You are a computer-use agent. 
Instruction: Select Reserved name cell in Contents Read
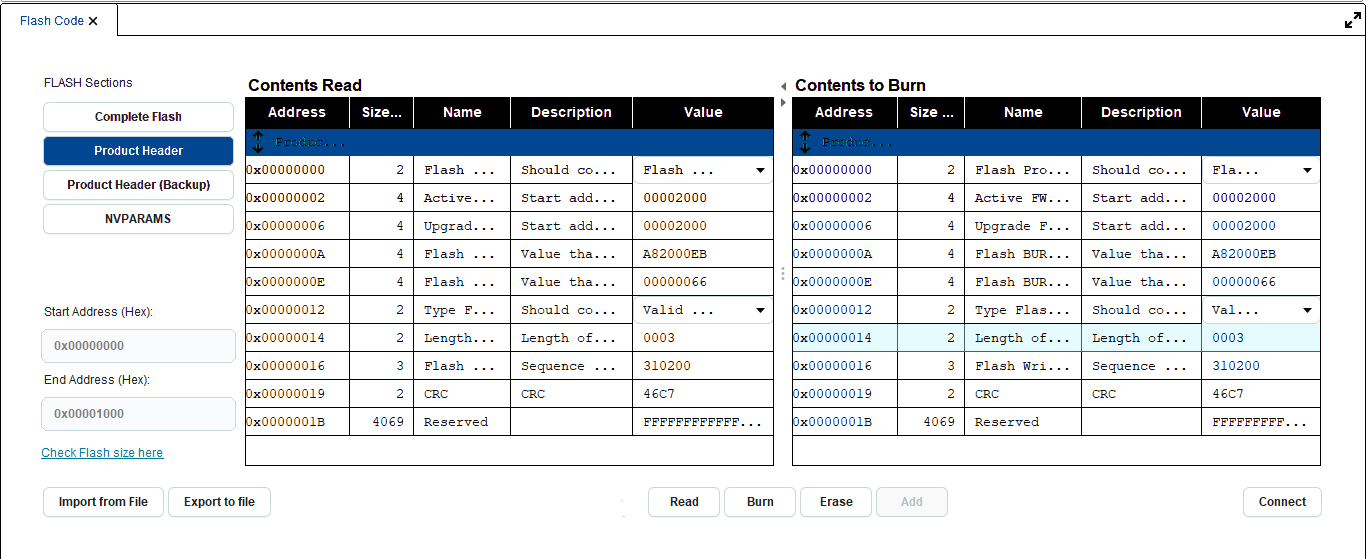[x=462, y=422]
